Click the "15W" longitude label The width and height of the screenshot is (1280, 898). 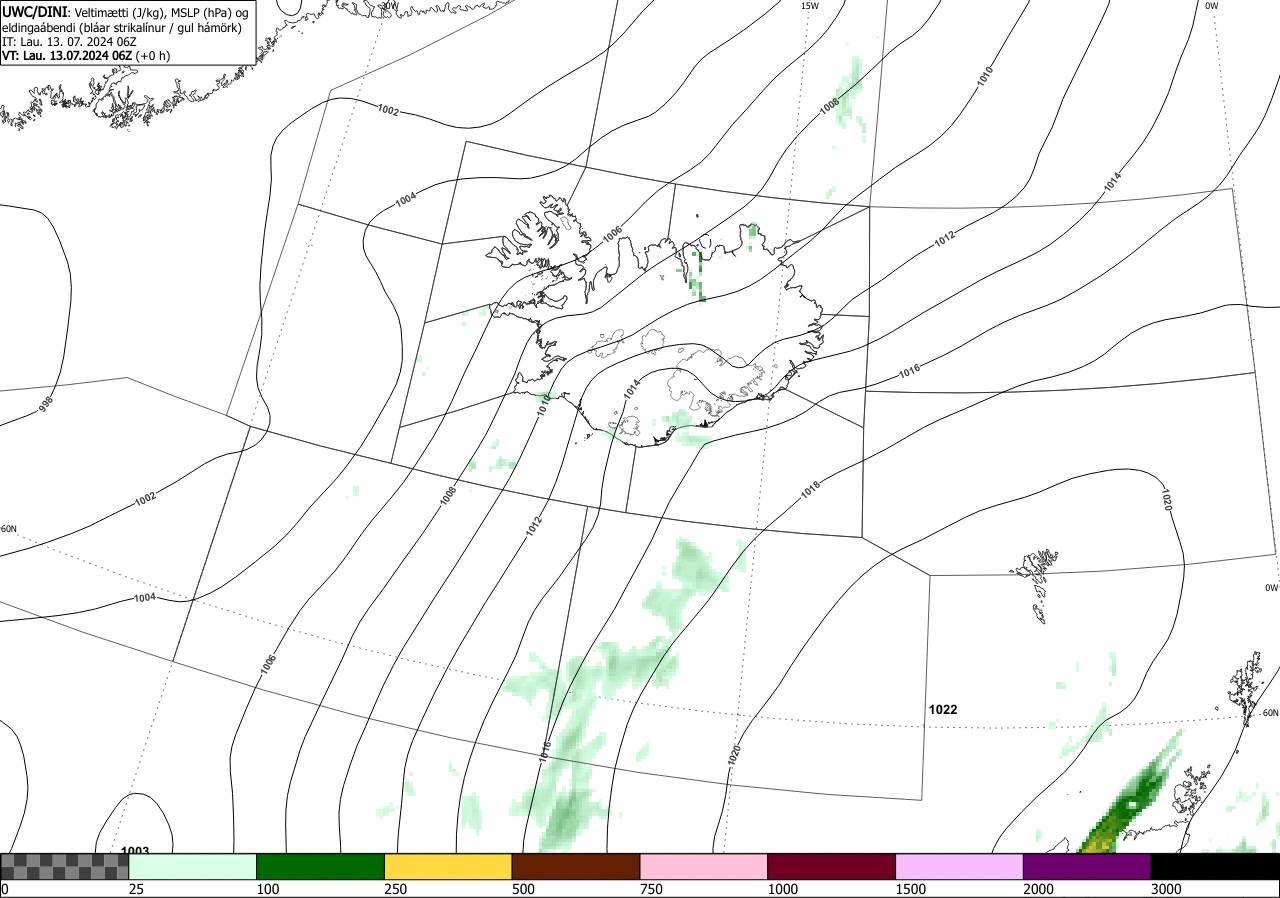[810, 6]
